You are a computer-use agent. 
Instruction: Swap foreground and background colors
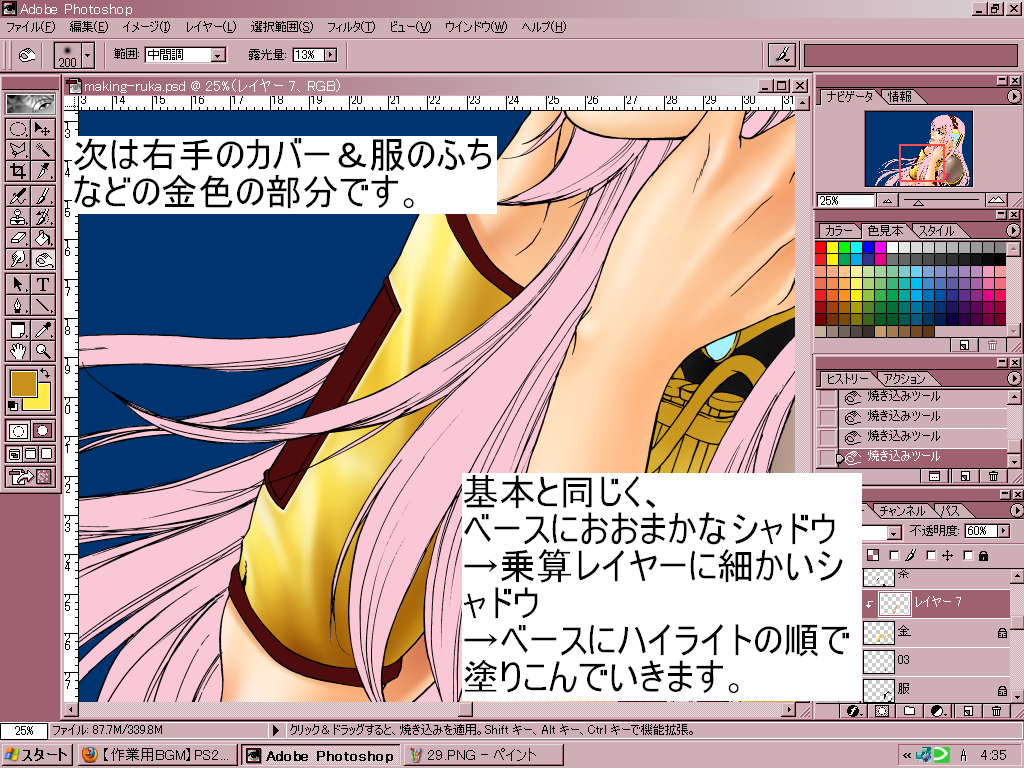click(x=45, y=373)
